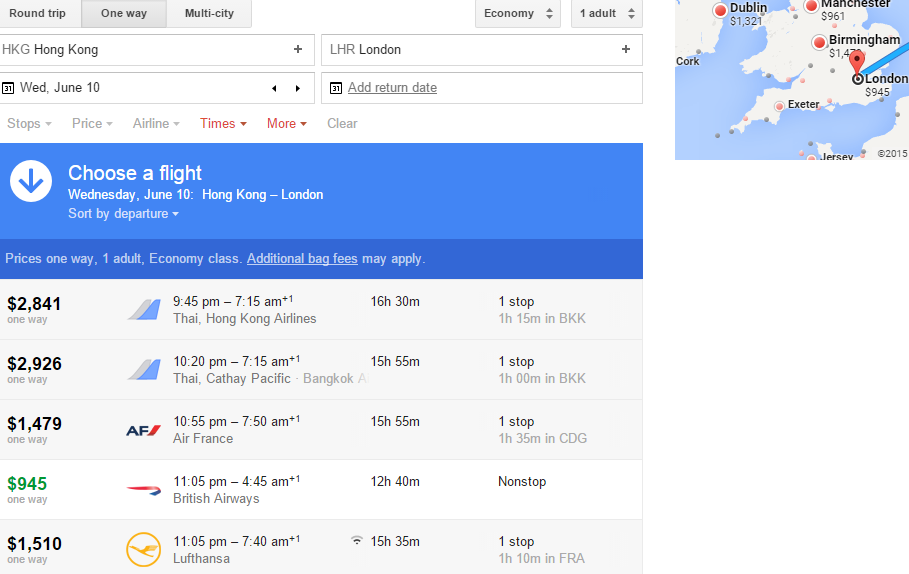This screenshot has width=909, height=574.
Task: Open the More filter dropdown
Action: click(286, 123)
